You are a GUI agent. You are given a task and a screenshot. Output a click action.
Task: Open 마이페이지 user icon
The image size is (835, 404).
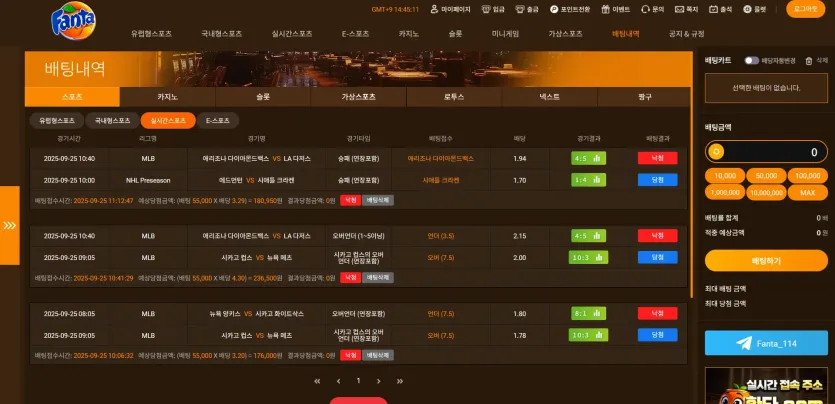(434, 9)
